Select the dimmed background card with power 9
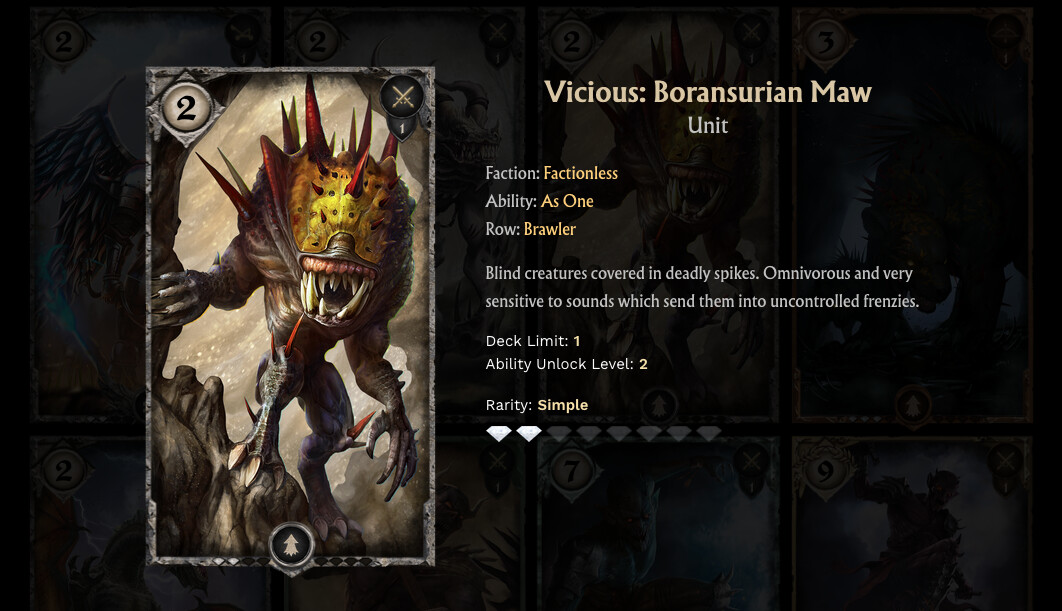 point(912,524)
